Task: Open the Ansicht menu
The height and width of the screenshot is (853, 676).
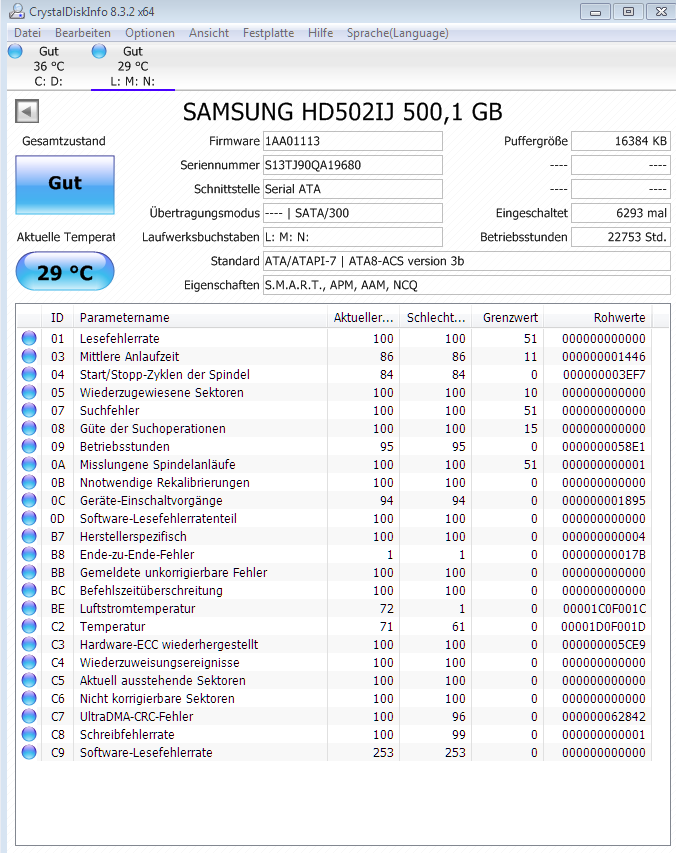Action: click(209, 33)
